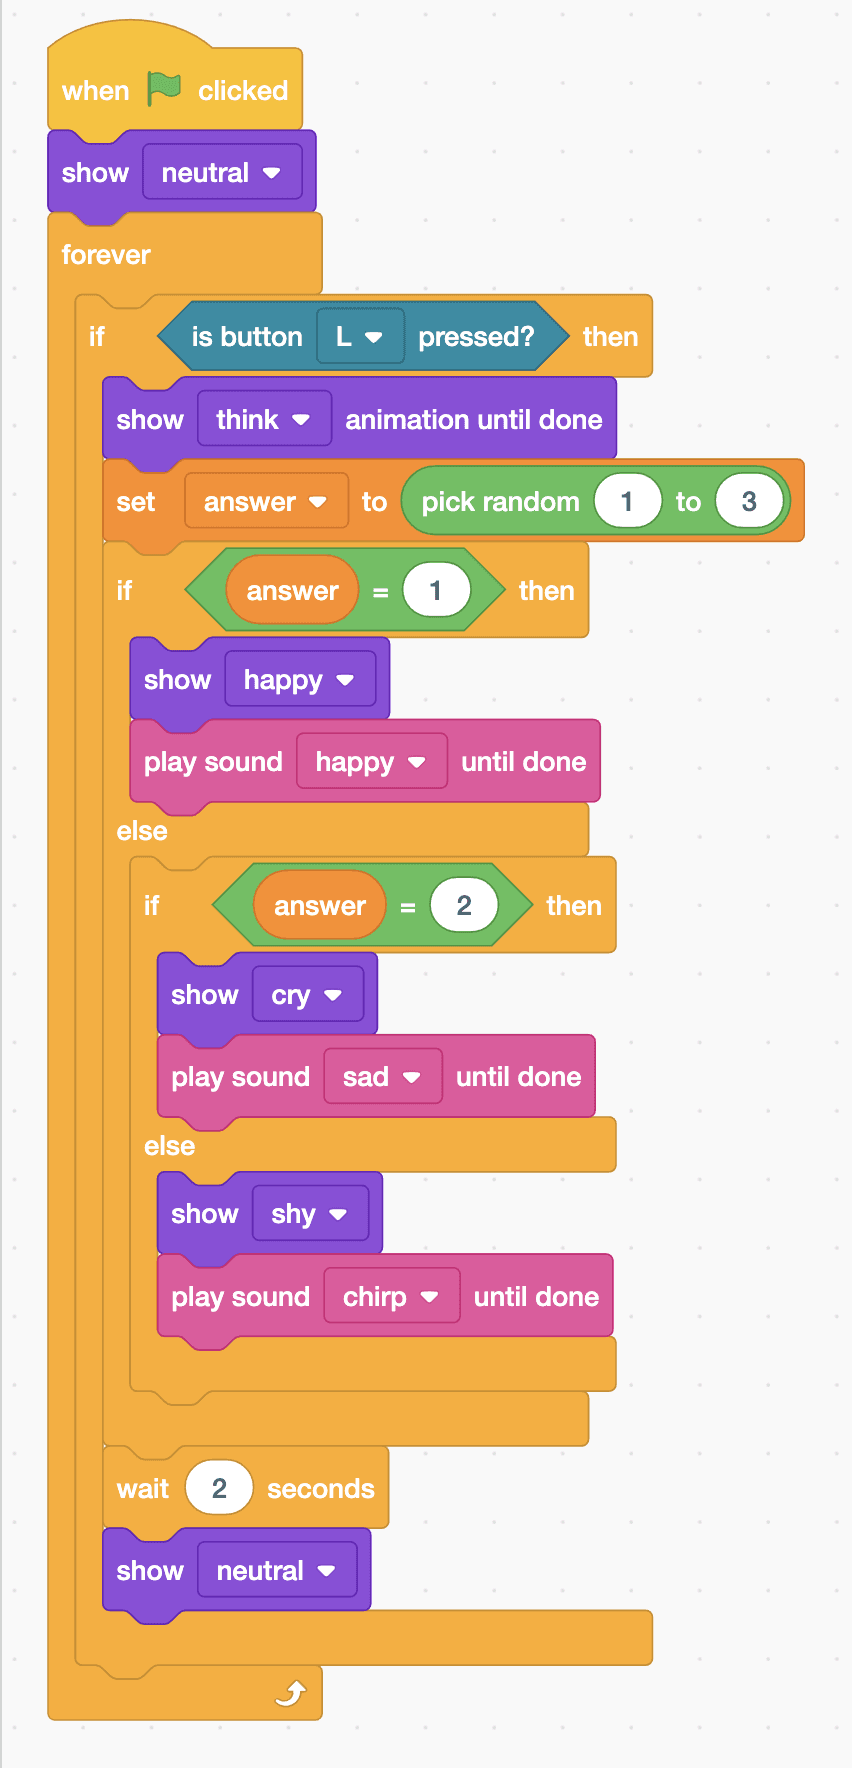Click the wait seconds value field

pyautogui.click(x=219, y=1488)
